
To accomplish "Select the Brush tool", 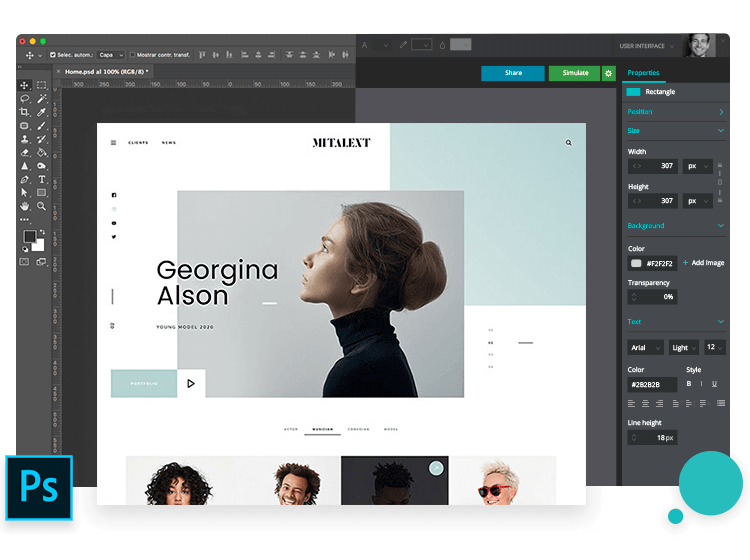I will coord(42,125).
